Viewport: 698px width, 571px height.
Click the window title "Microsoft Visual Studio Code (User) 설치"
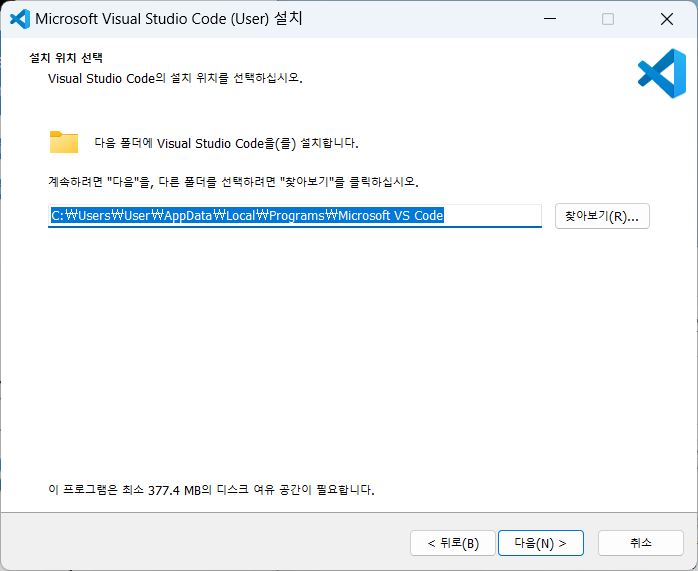click(169, 19)
